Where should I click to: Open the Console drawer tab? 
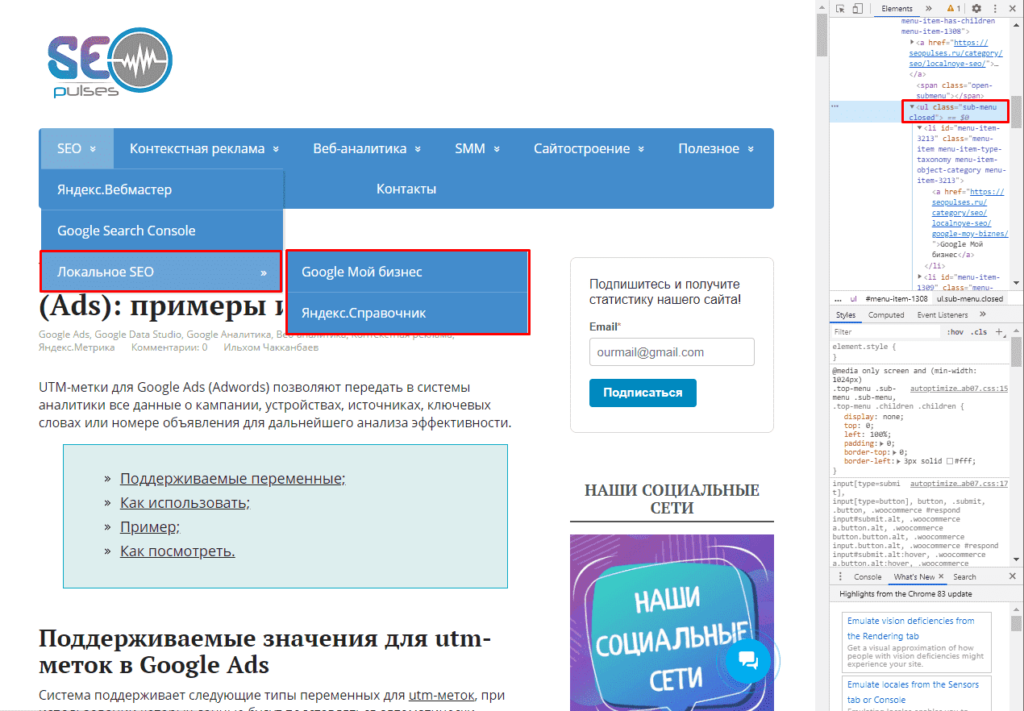[x=867, y=577]
